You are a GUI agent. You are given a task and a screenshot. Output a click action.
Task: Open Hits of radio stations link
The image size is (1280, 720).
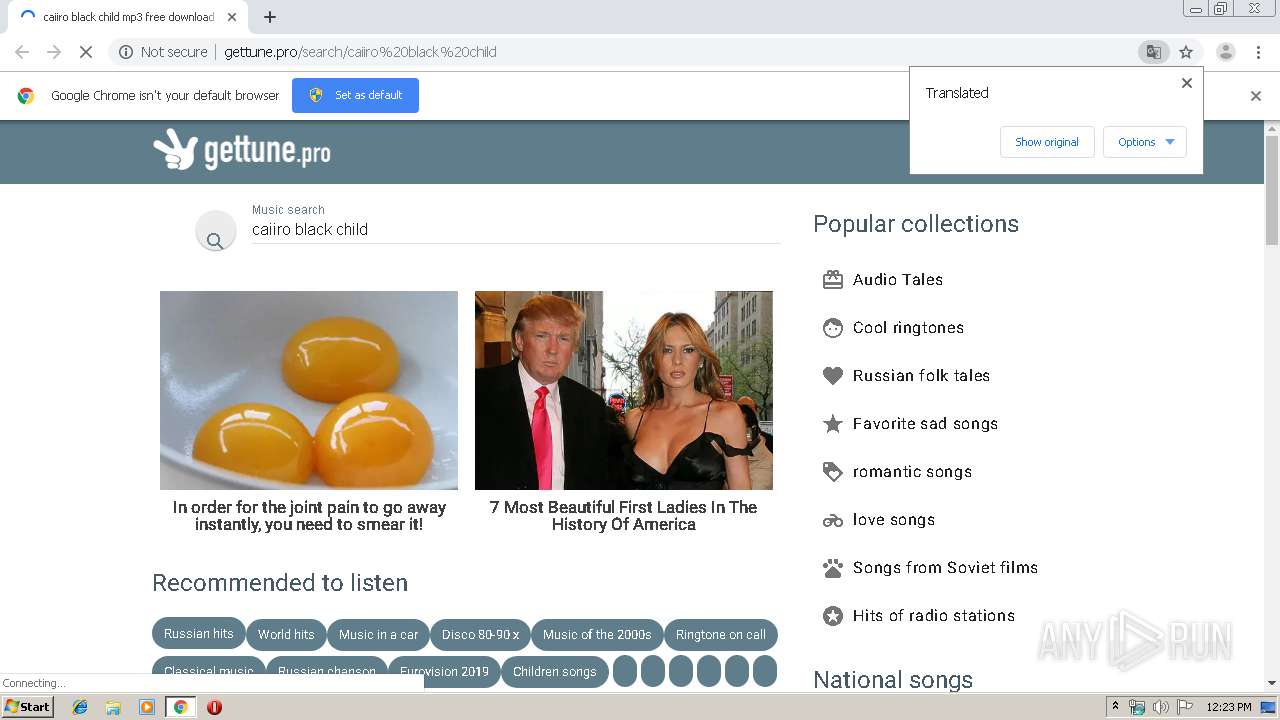coord(934,616)
